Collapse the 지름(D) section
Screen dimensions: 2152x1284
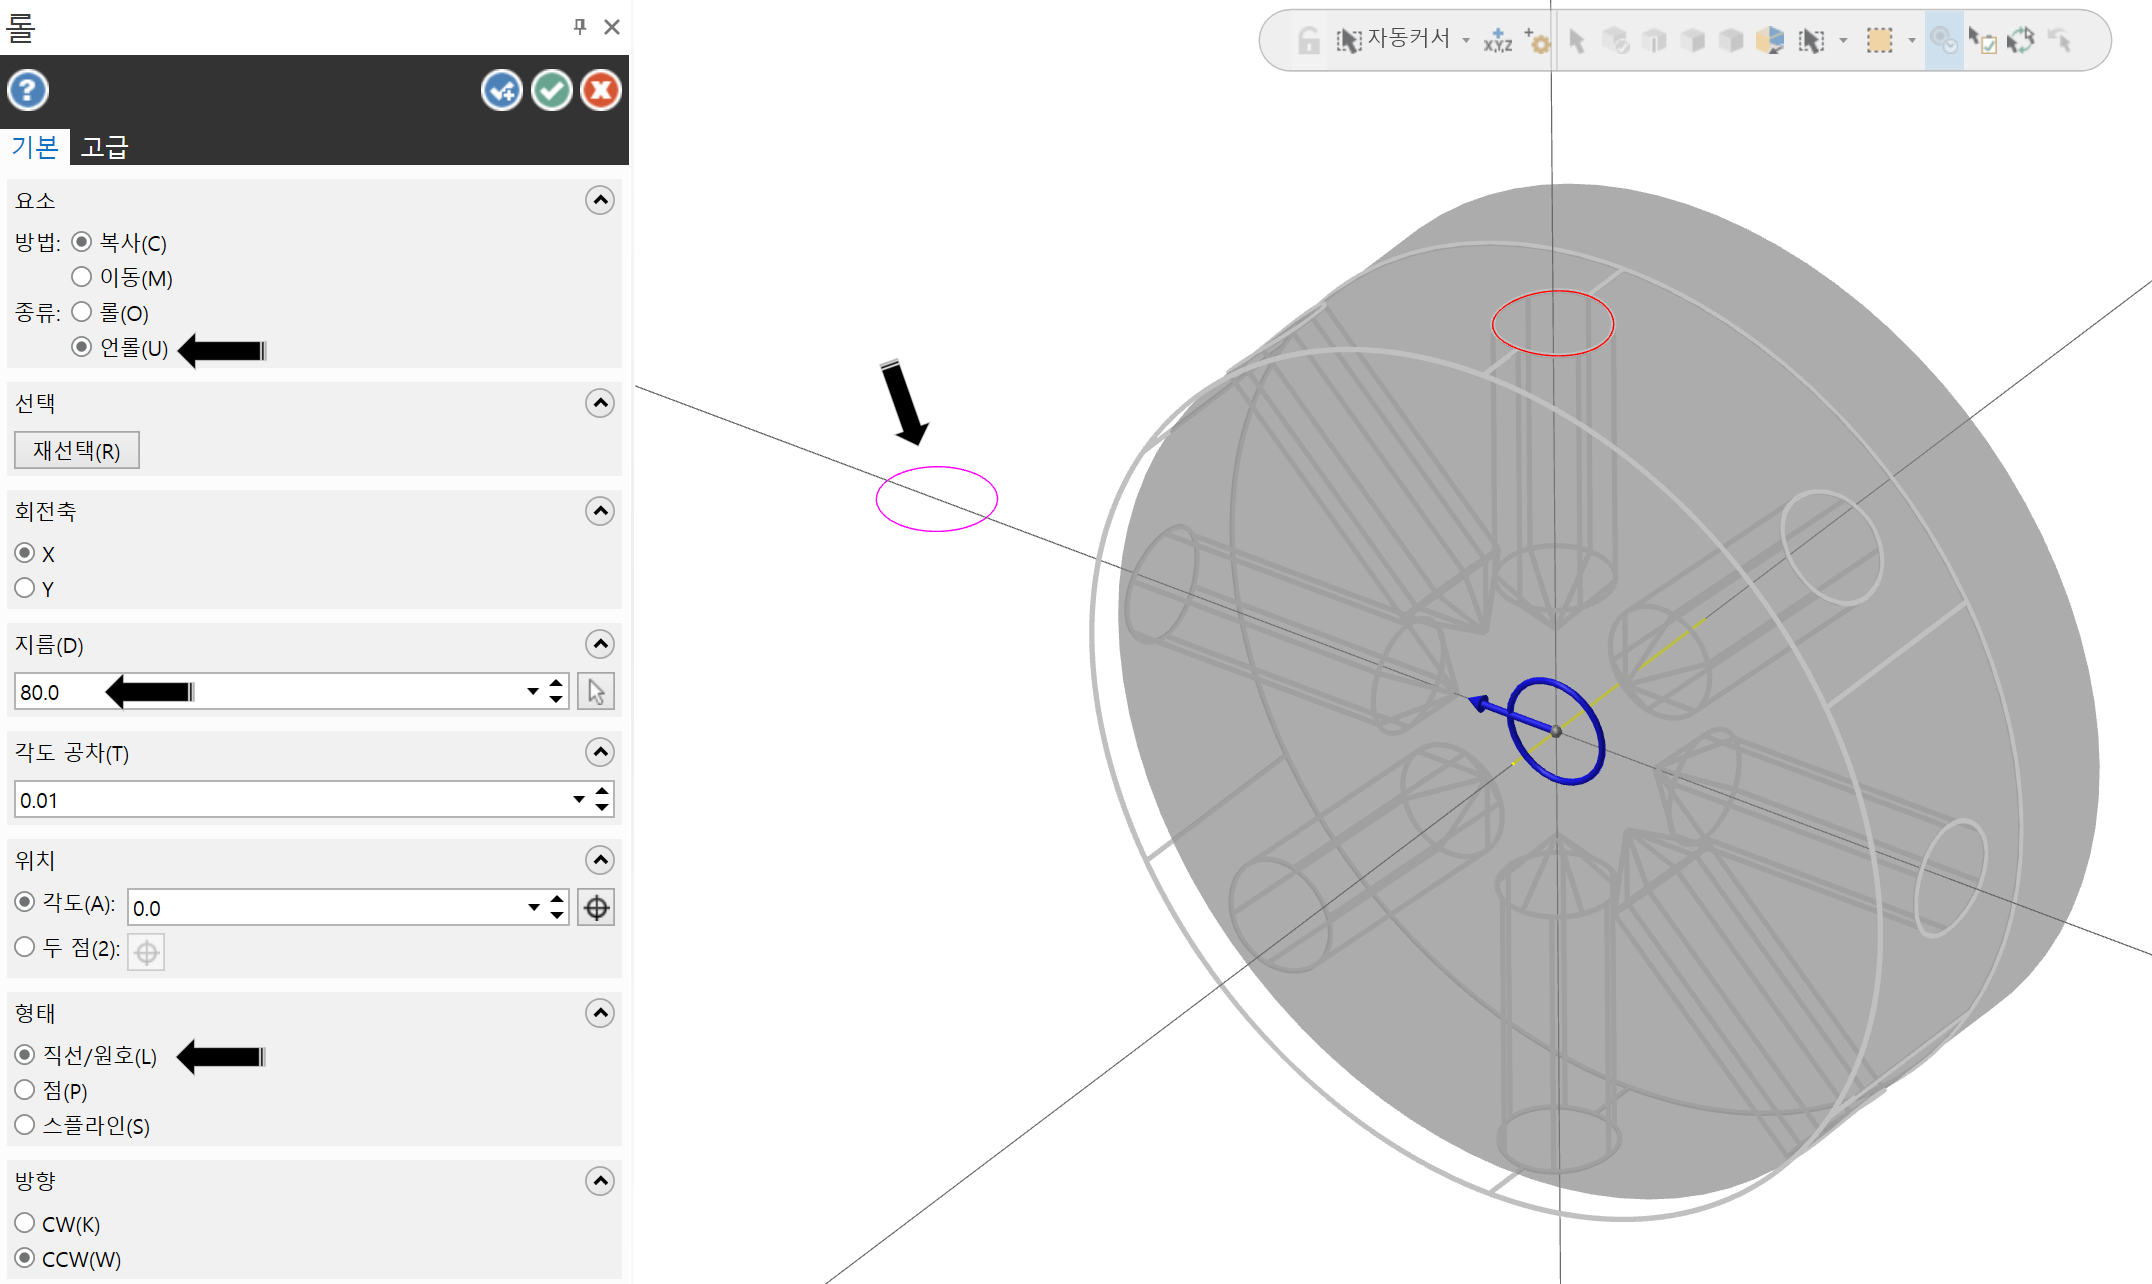600,645
